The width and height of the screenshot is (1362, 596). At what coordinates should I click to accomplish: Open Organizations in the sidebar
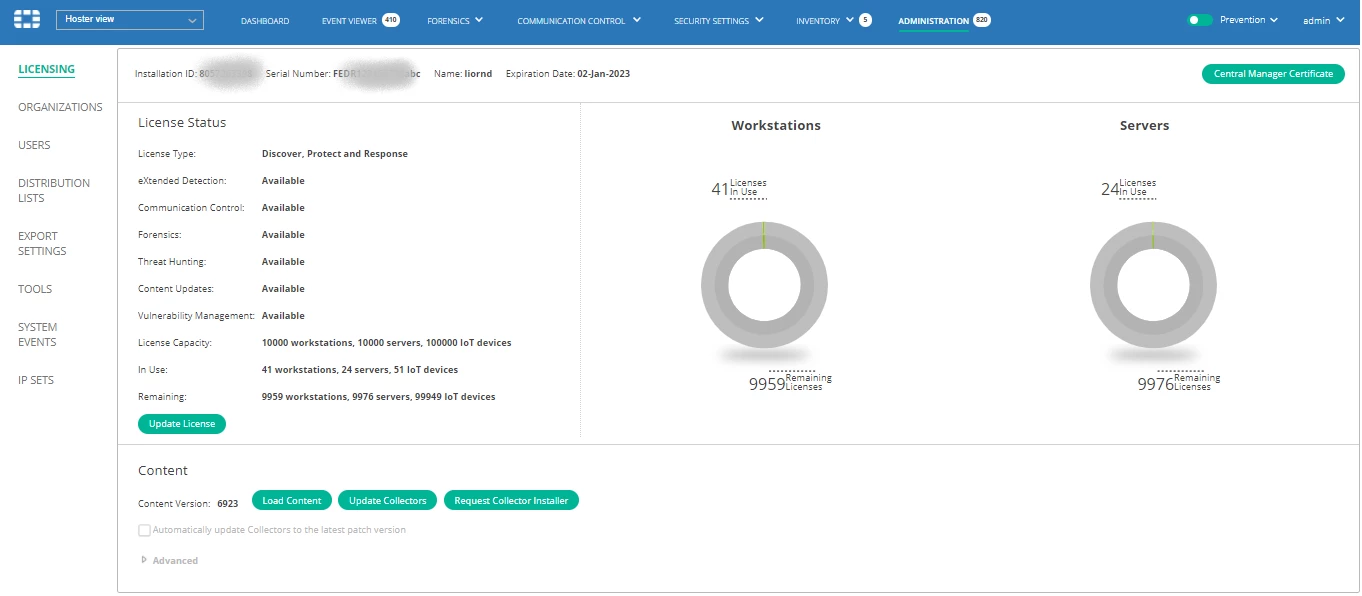pos(60,107)
